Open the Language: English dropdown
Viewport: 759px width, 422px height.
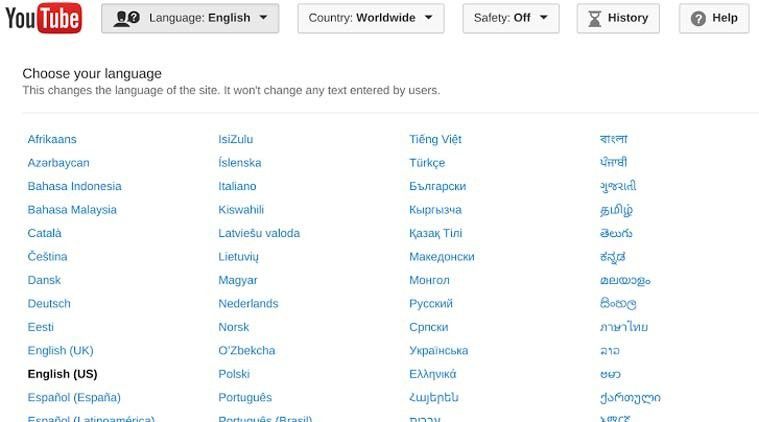click(190, 18)
